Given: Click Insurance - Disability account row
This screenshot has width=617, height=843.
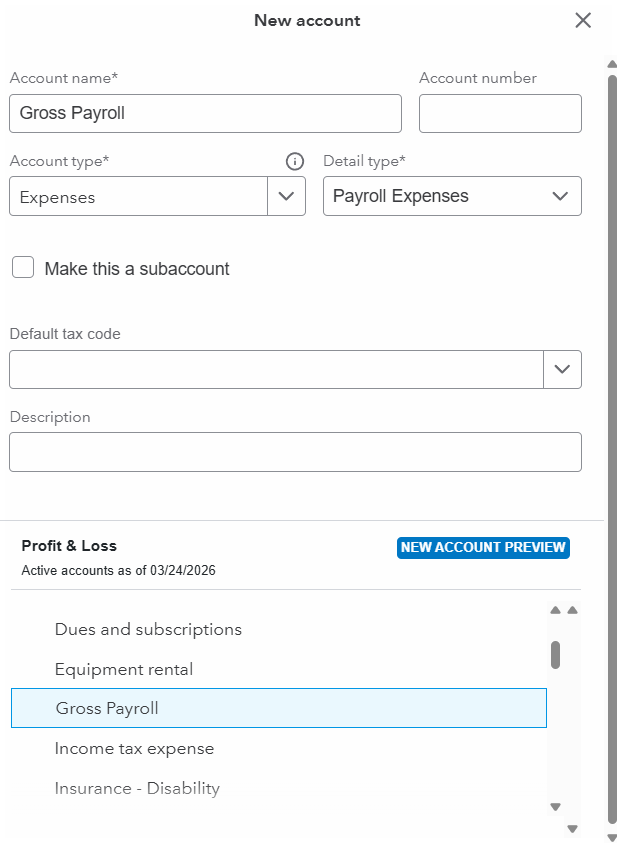Looking at the screenshot, I should (x=137, y=788).
